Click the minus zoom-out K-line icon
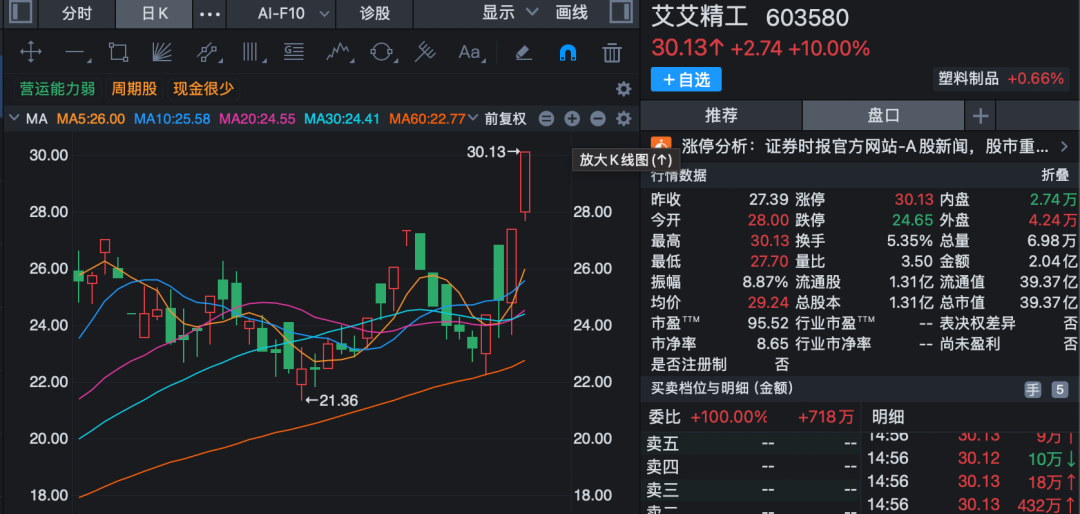 [x=598, y=119]
